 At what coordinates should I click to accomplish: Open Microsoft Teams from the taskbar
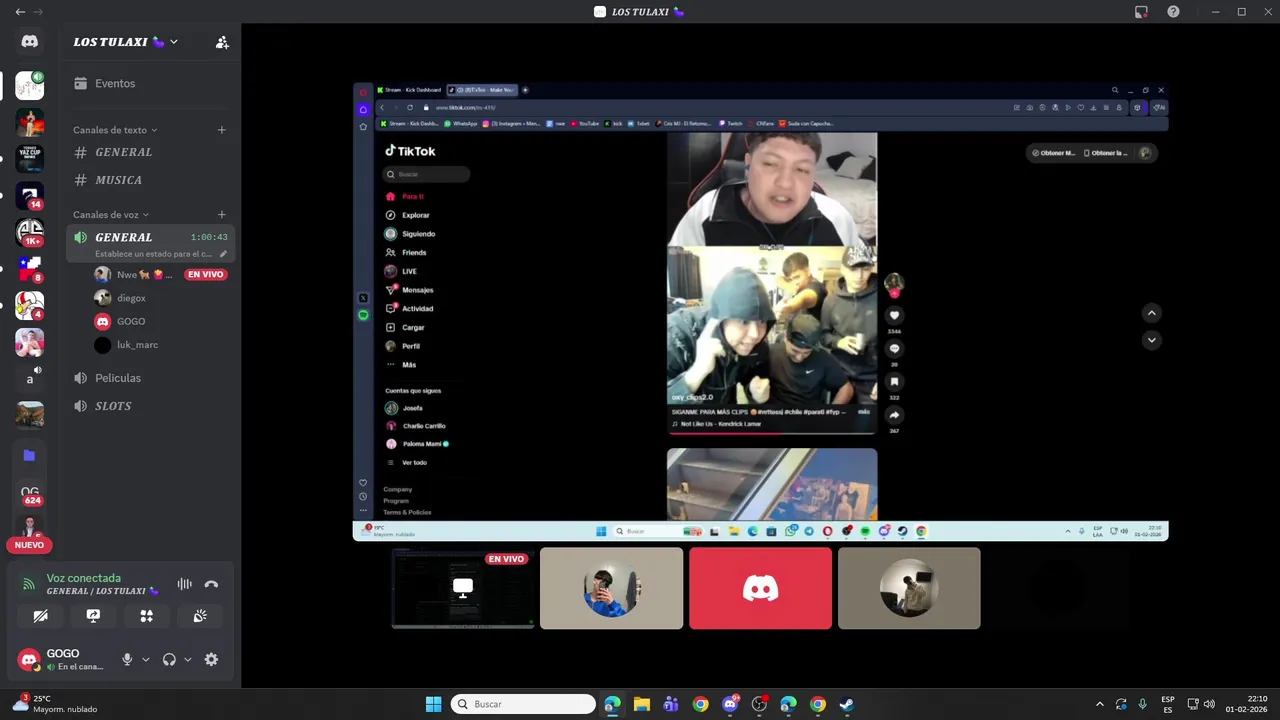(x=671, y=704)
